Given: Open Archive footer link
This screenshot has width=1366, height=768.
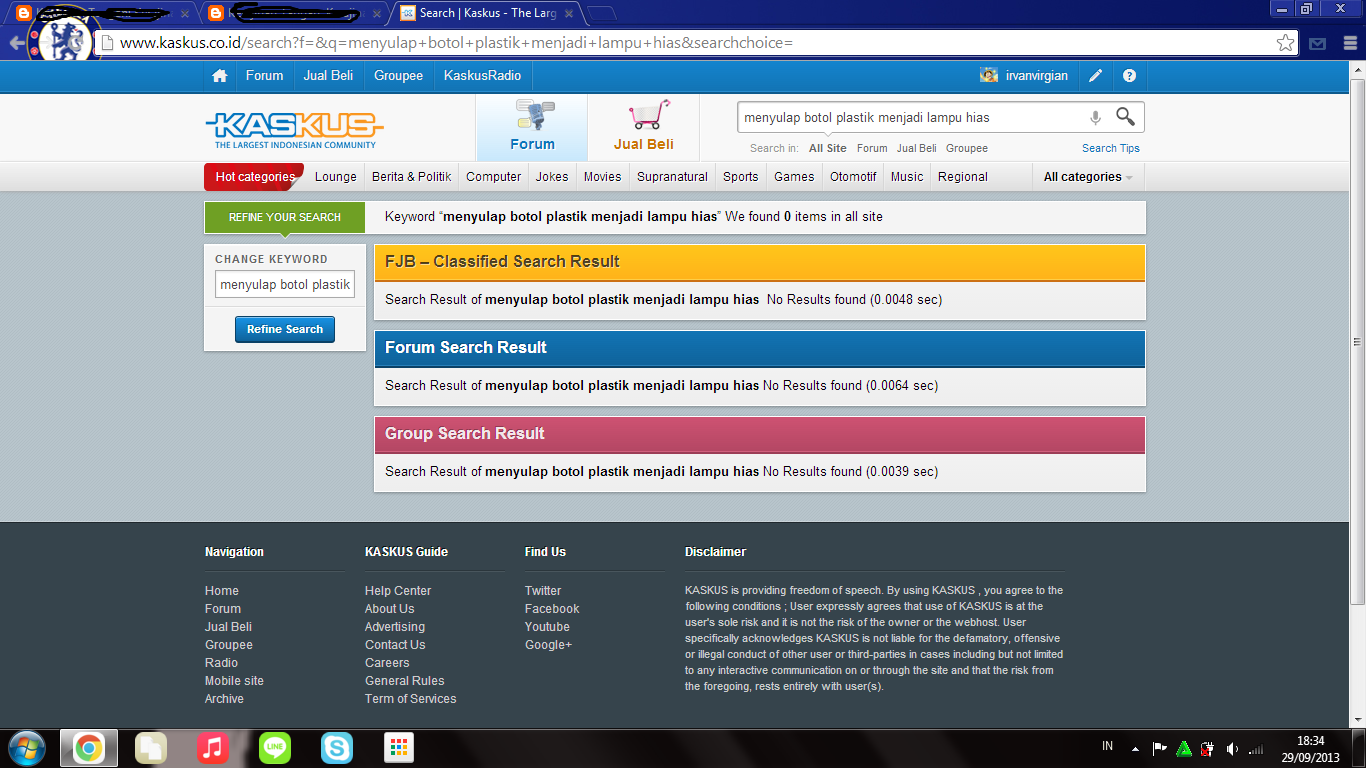Looking at the screenshot, I should click(224, 699).
